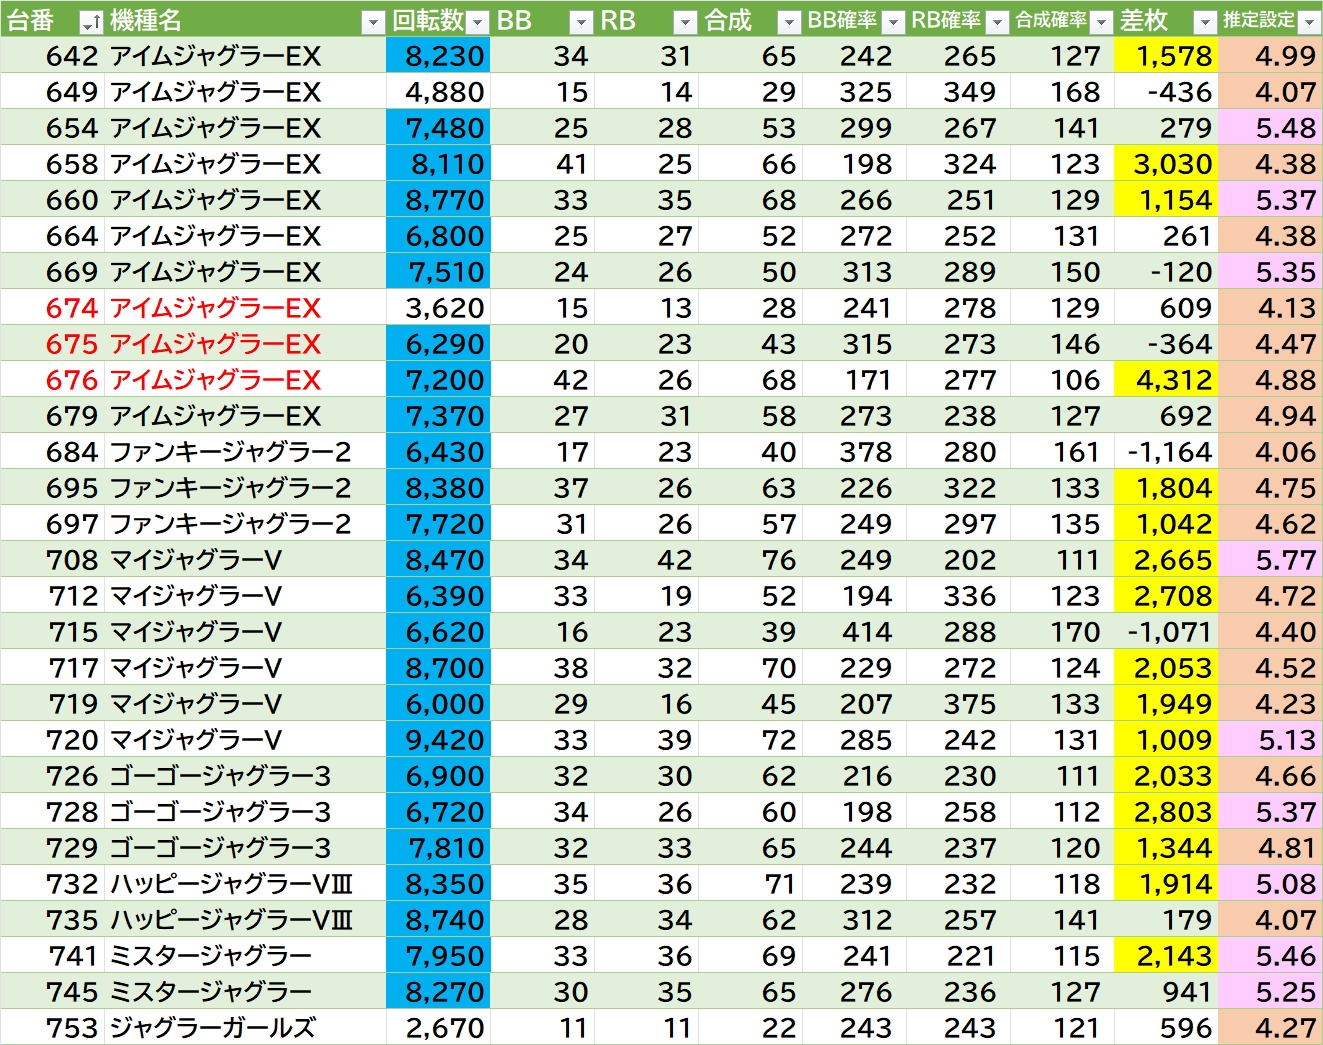Select the 推定設定 header cell
This screenshot has height=1045, width=1323.
(x=1270, y=20)
